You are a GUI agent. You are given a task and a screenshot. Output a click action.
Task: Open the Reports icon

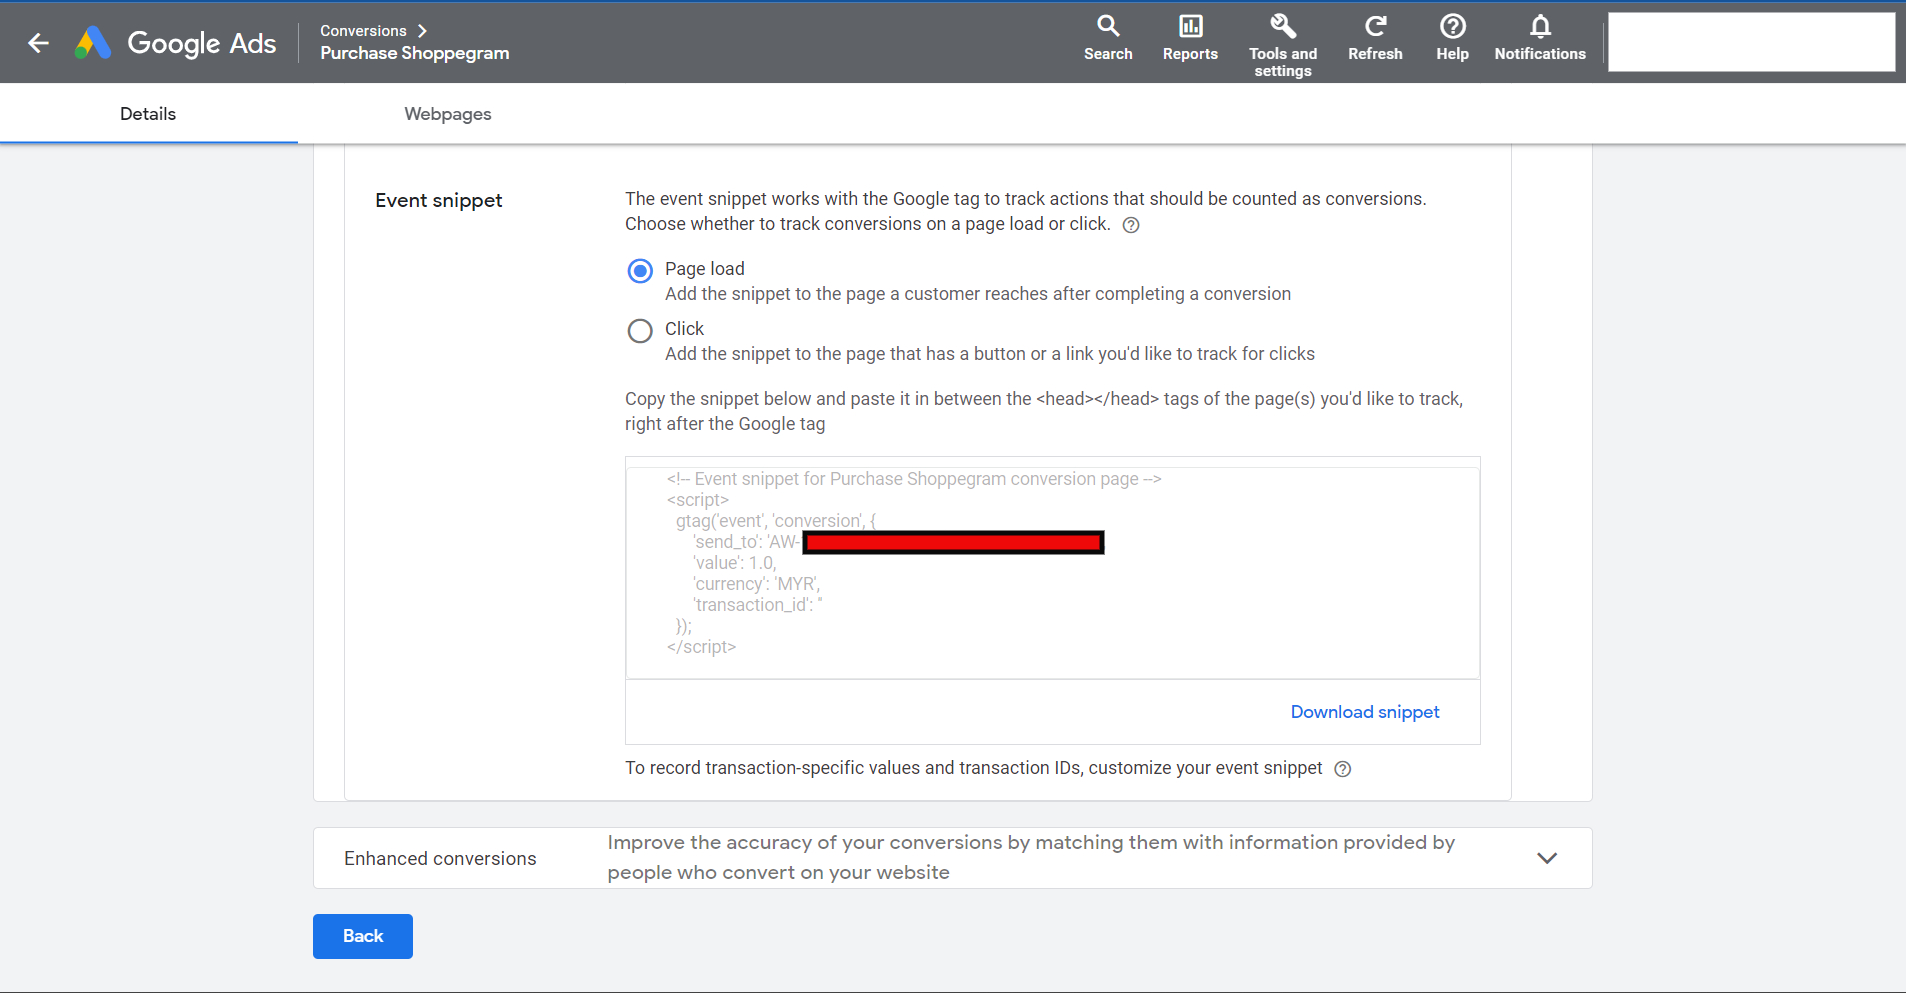(x=1190, y=26)
